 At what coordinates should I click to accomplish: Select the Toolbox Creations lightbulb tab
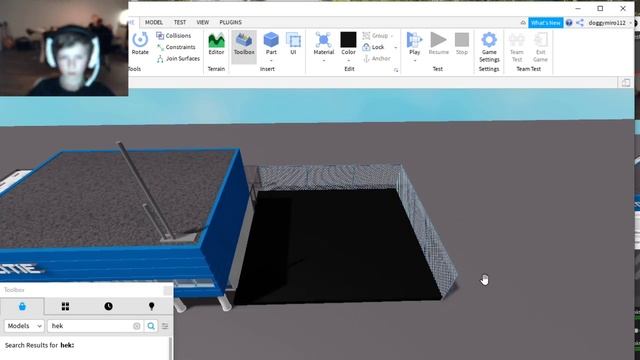(151, 306)
